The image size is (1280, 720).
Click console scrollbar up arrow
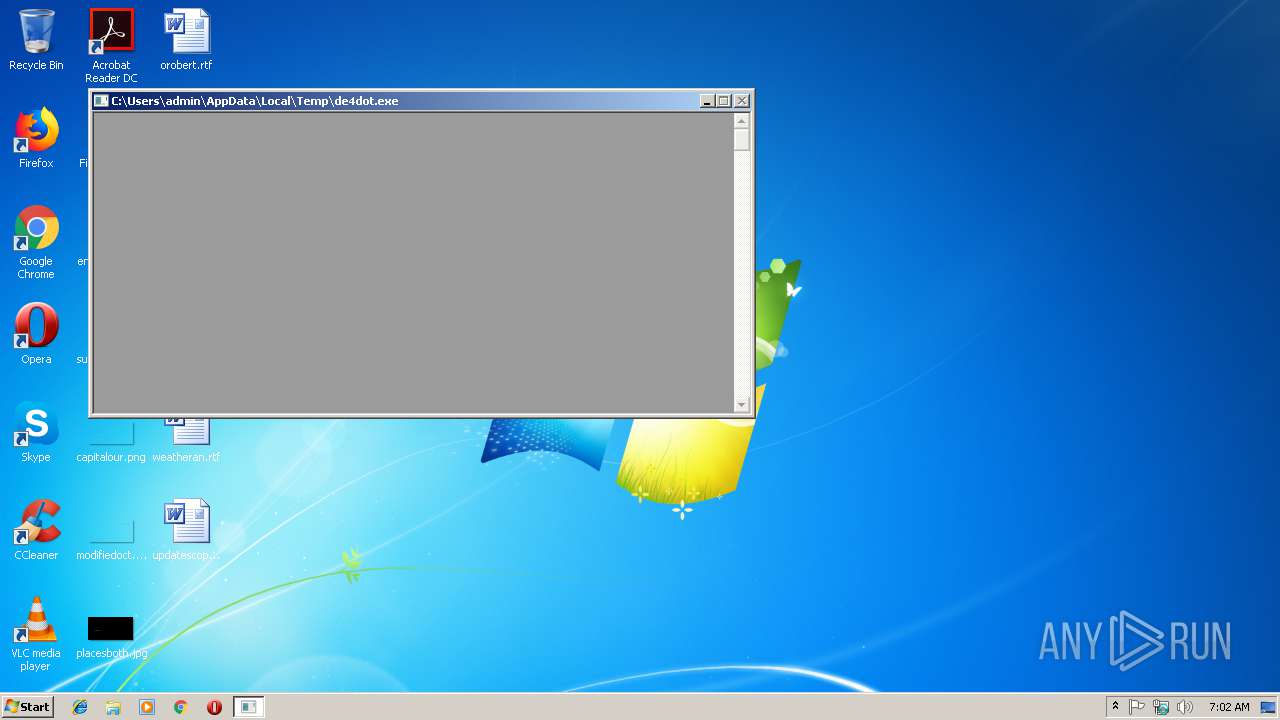(x=741, y=121)
